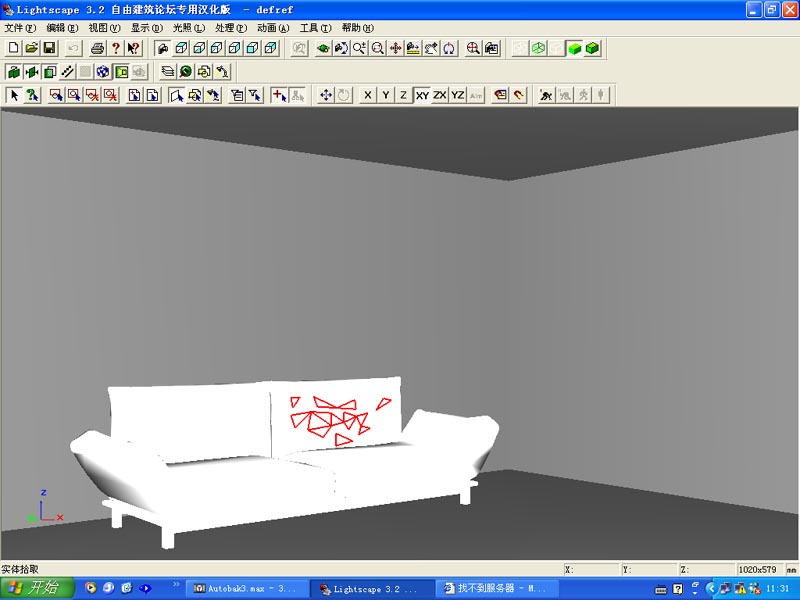Select the YZ plane constraint

[458, 95]
